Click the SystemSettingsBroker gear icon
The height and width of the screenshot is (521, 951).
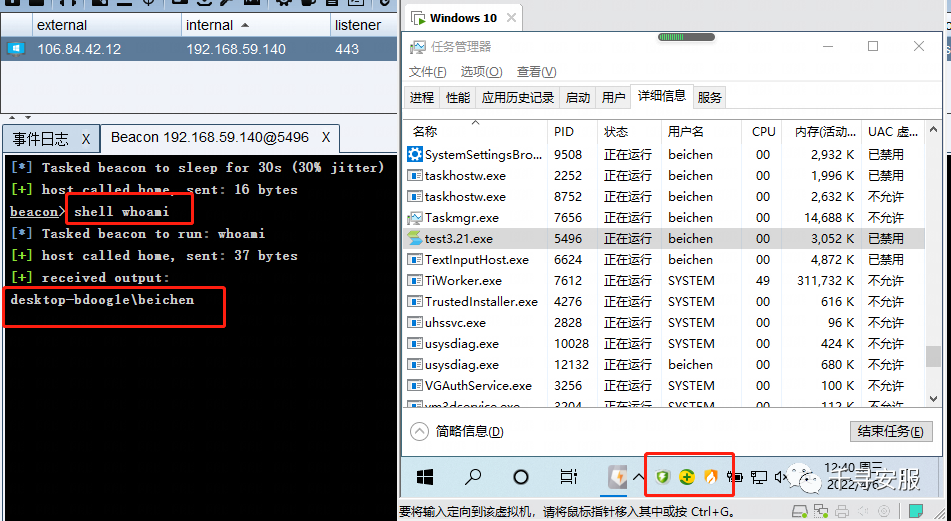415,155
